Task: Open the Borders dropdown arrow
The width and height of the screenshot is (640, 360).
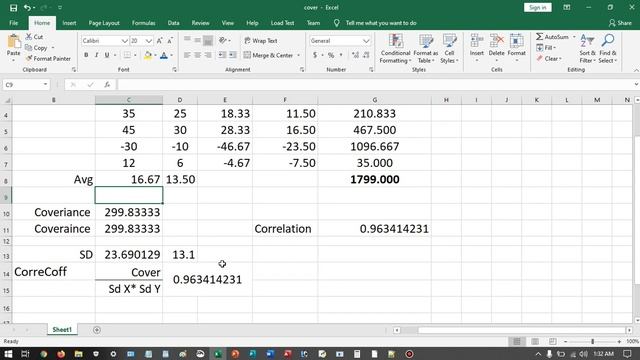Action: click(135, 55)
